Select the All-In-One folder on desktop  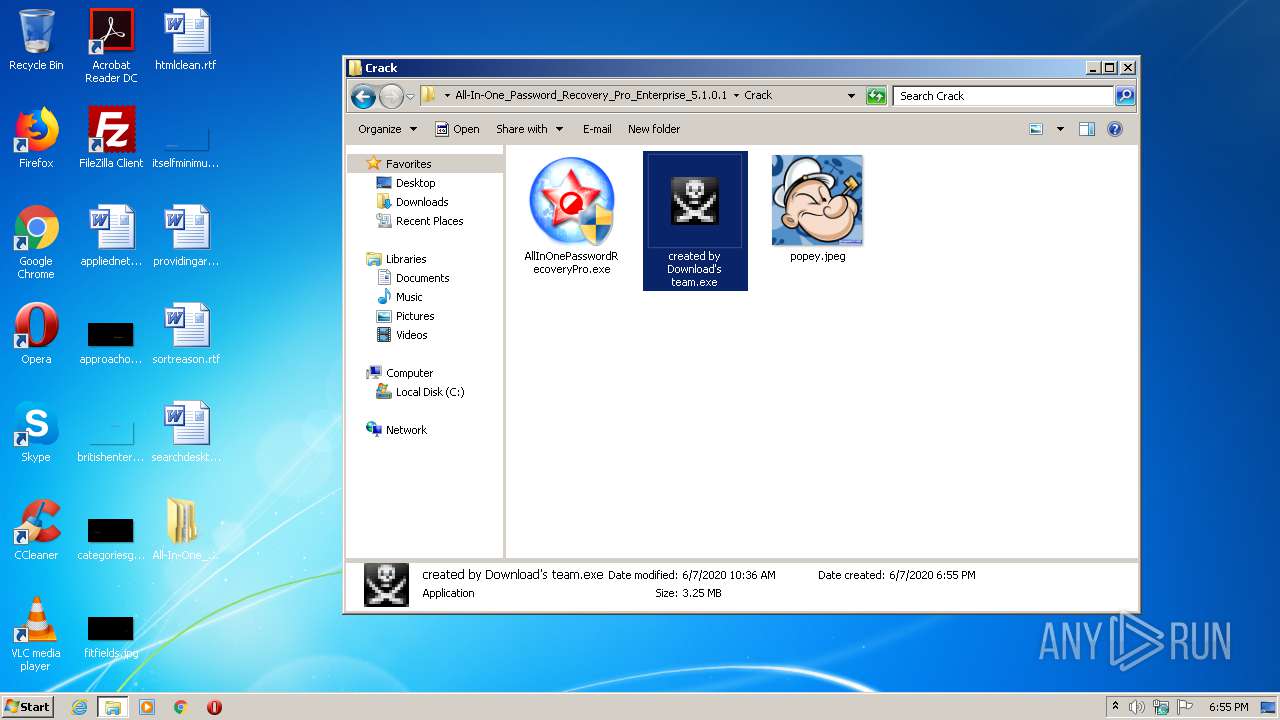(186, 529)
